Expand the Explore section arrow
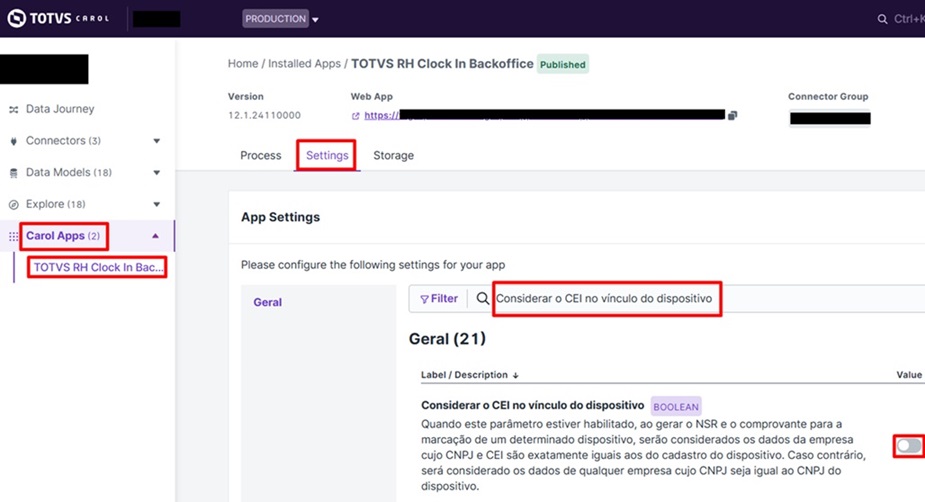Viewport: 925px width, 502px height. tap(156, 204)
